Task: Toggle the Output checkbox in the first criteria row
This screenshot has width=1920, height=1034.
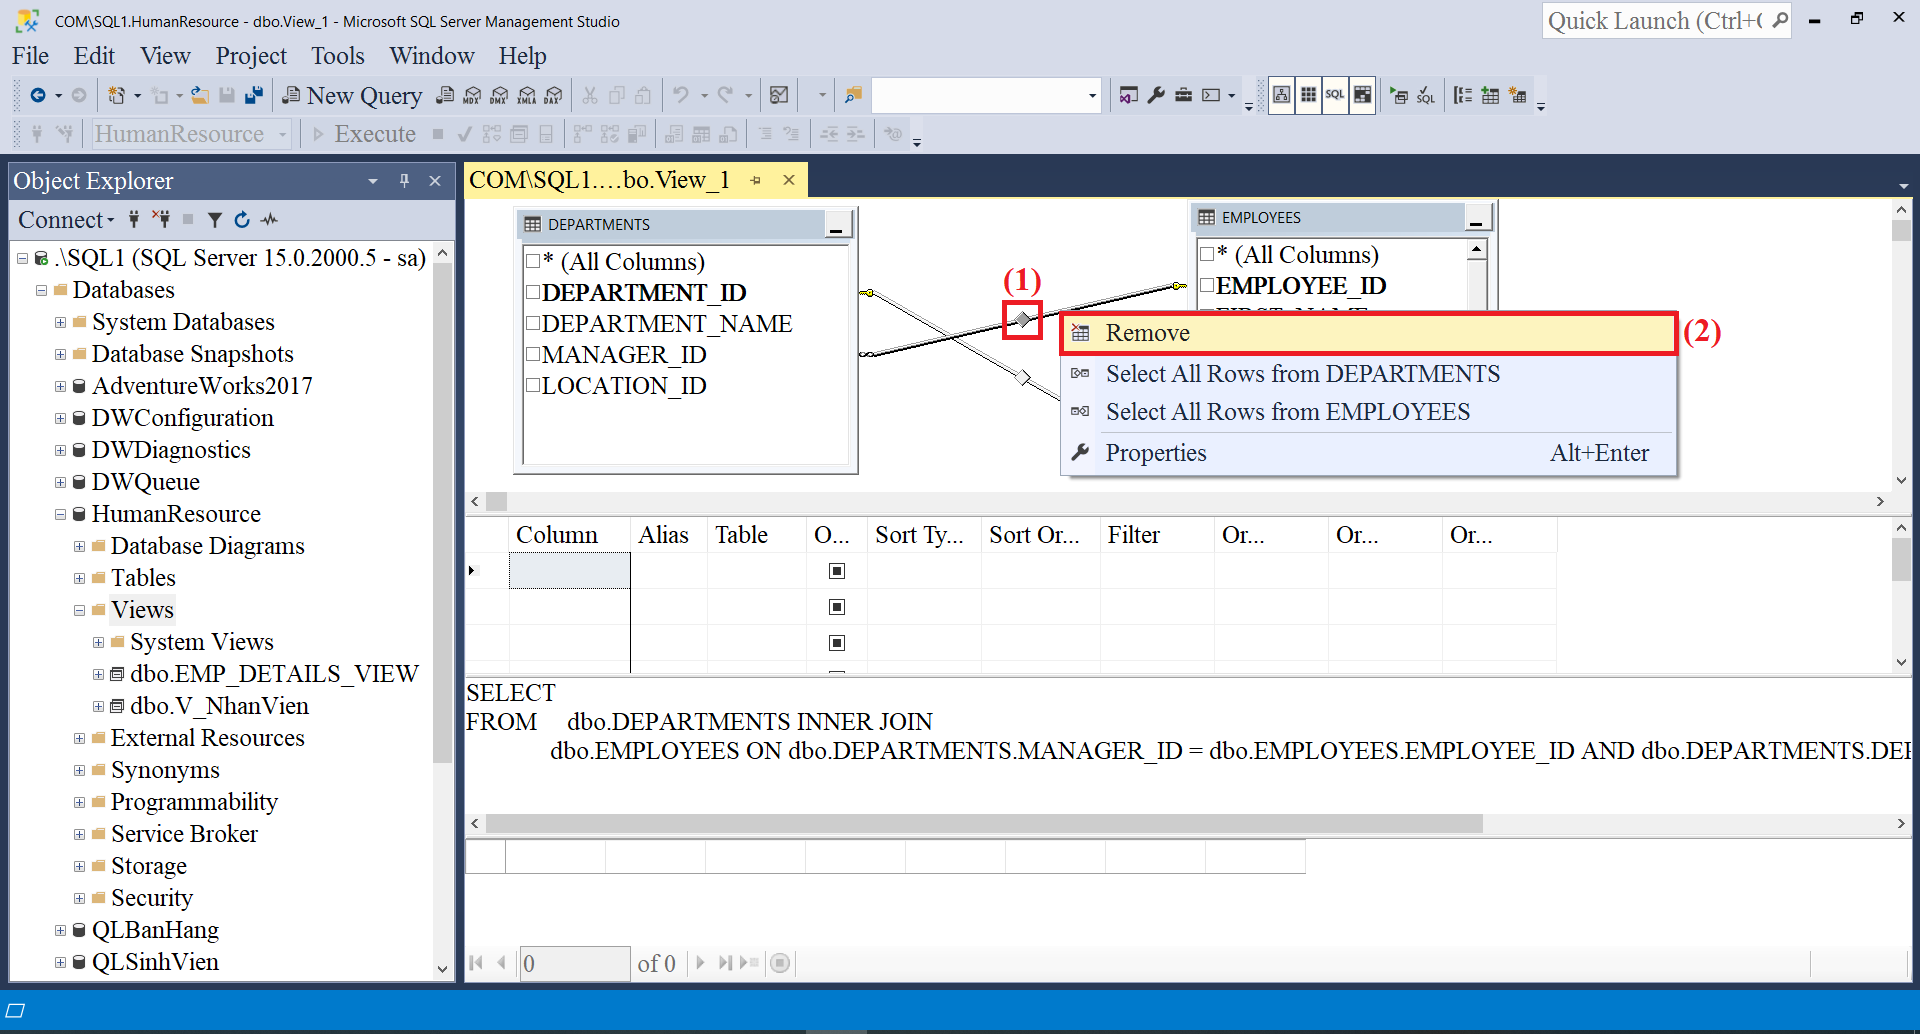Action: click(x=837, y=570)
